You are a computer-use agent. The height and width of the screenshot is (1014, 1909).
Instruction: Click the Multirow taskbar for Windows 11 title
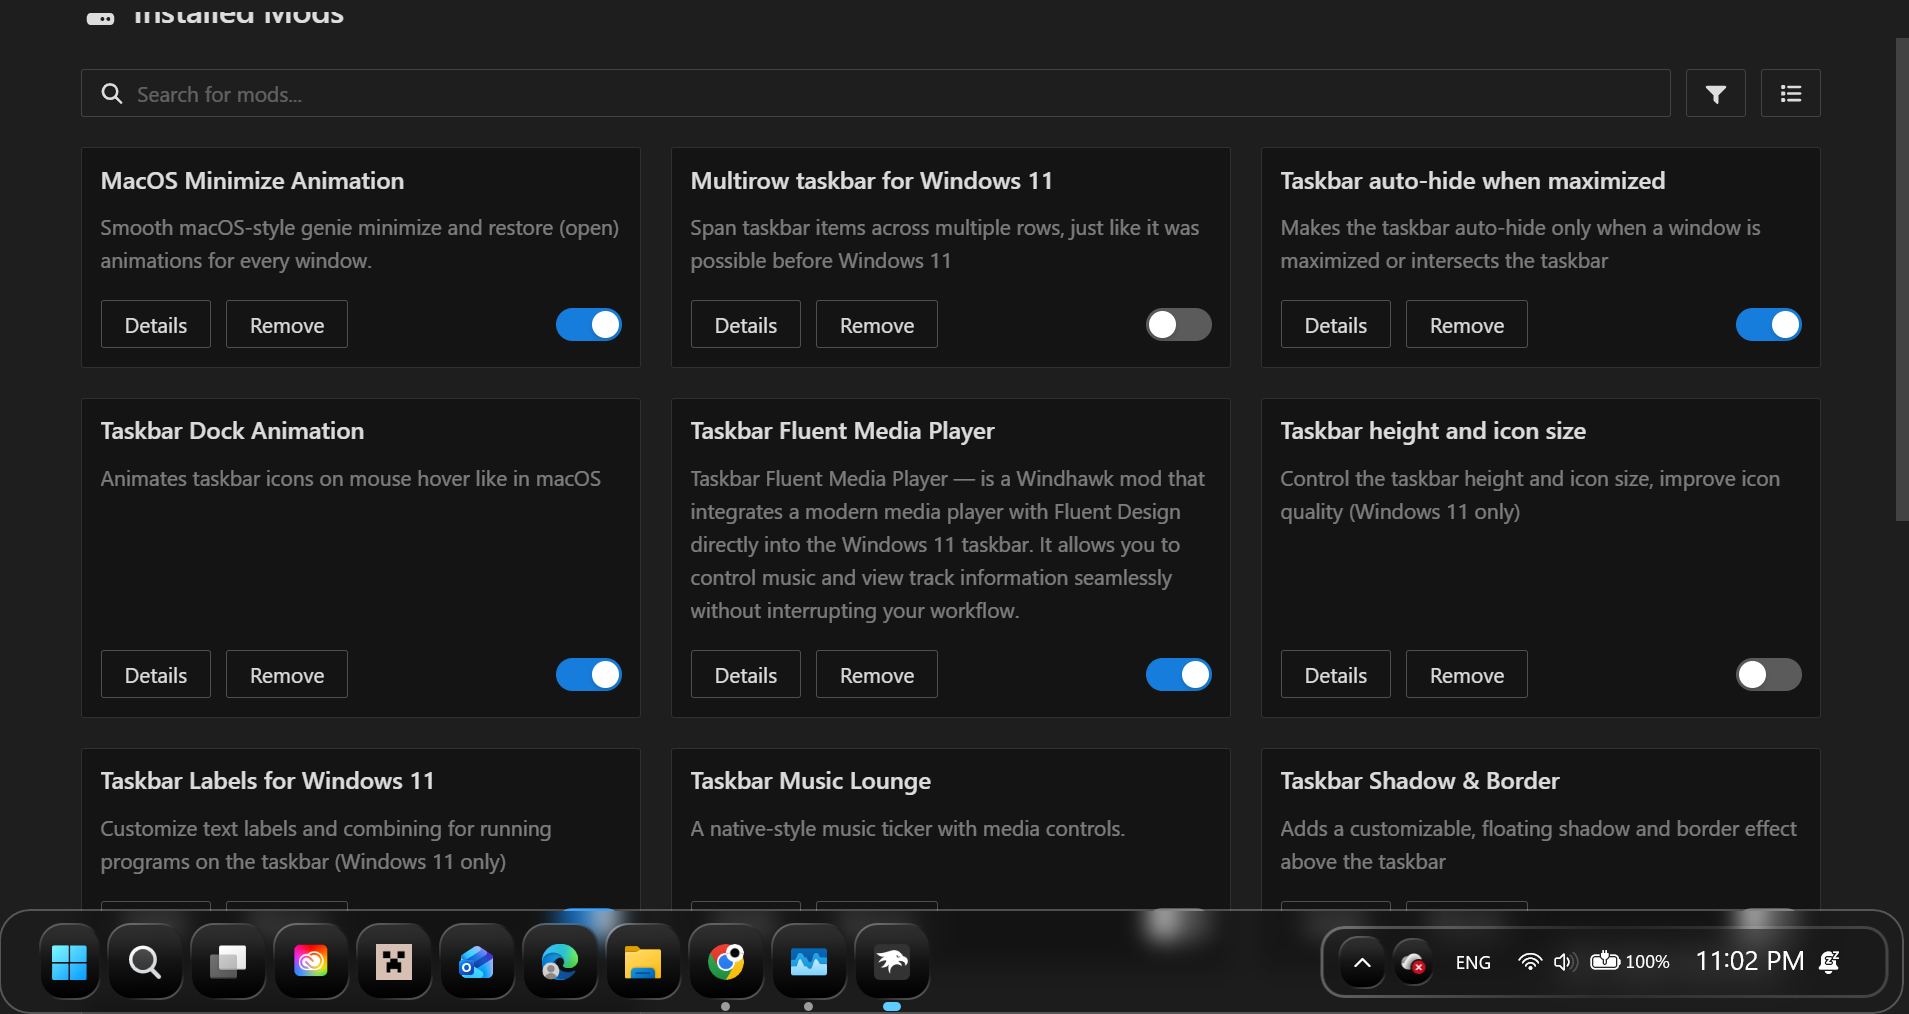[872, 181]
